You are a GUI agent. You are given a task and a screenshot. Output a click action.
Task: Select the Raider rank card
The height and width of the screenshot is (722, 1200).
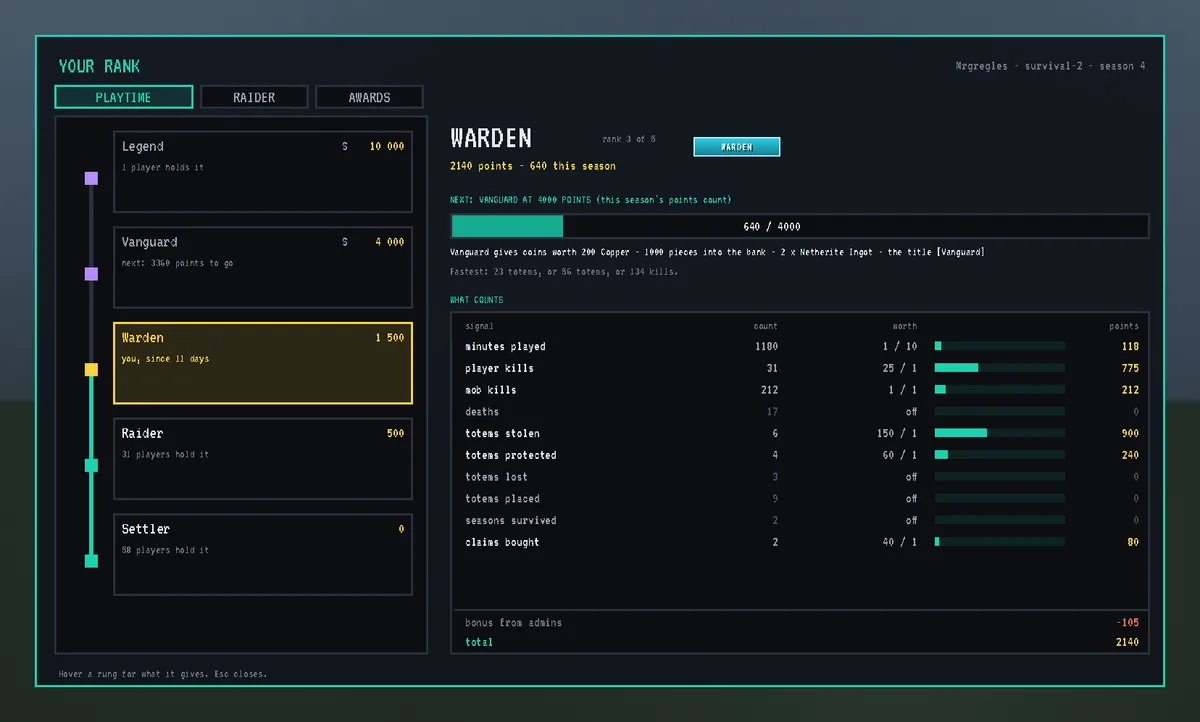coord(263,459)
